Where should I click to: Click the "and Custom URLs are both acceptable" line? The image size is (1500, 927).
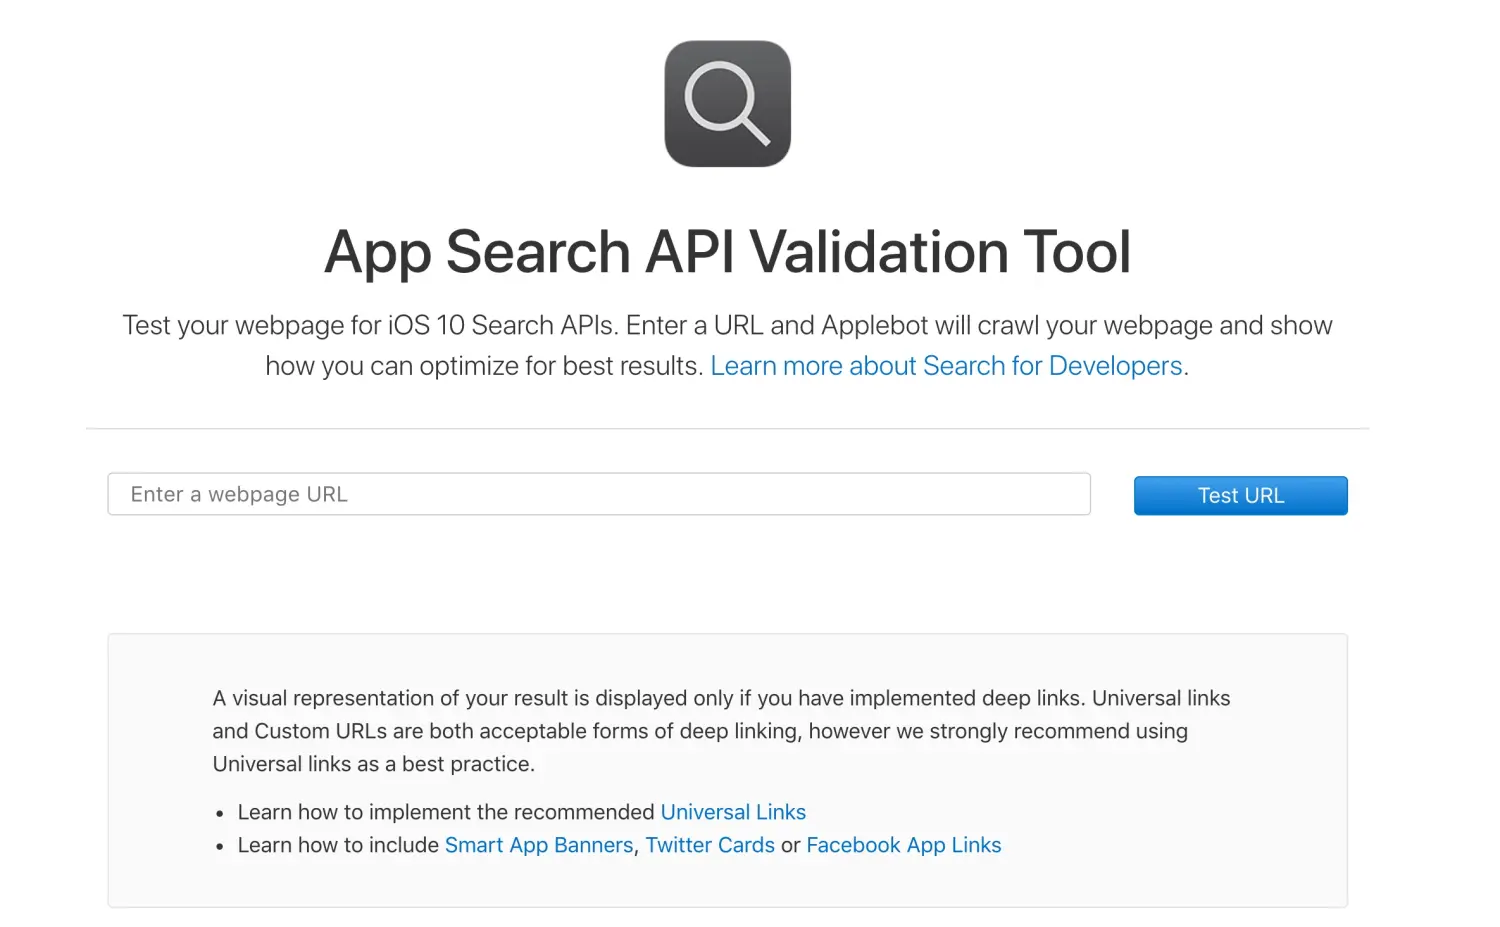(x=699, y=731)
